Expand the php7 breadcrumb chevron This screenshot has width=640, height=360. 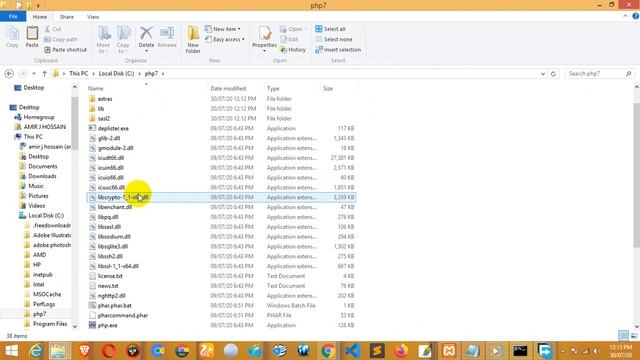pos(162,73)
